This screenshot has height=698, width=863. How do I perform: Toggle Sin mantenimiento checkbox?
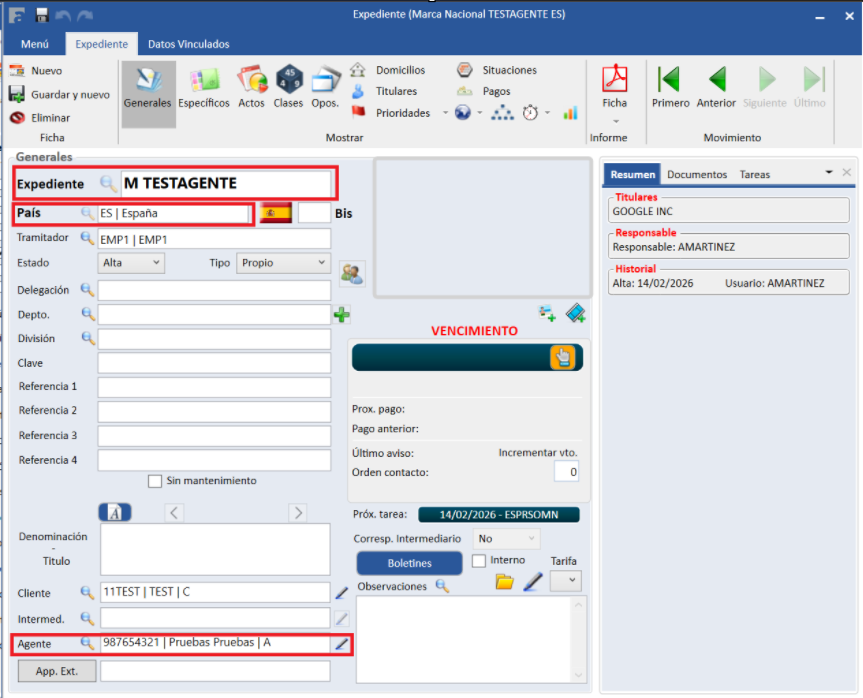pyautogui.click(x=155, y=481)
